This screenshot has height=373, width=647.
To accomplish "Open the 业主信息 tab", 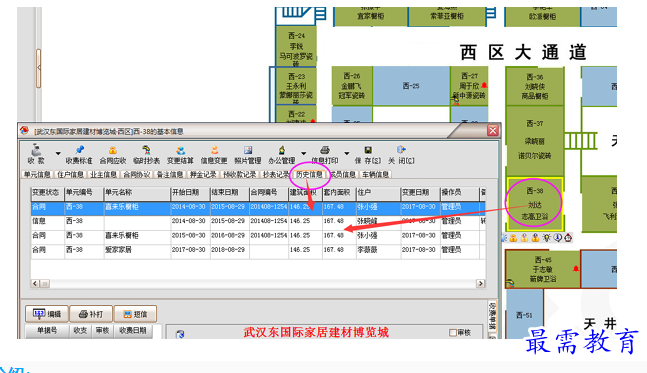I will click(x=103, y=175).
